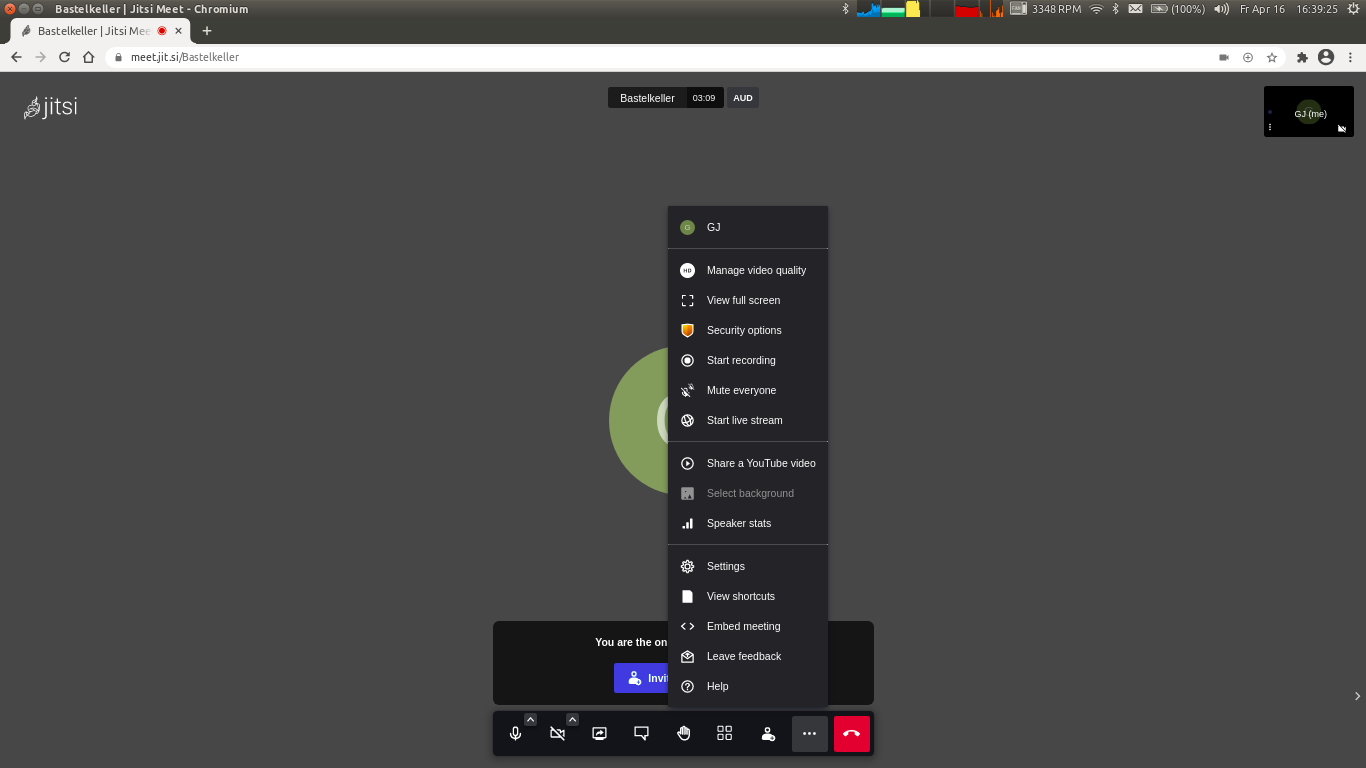Raise your hand
The width and height of the screenshot is (1366, 768).
(x=683, y=733)
